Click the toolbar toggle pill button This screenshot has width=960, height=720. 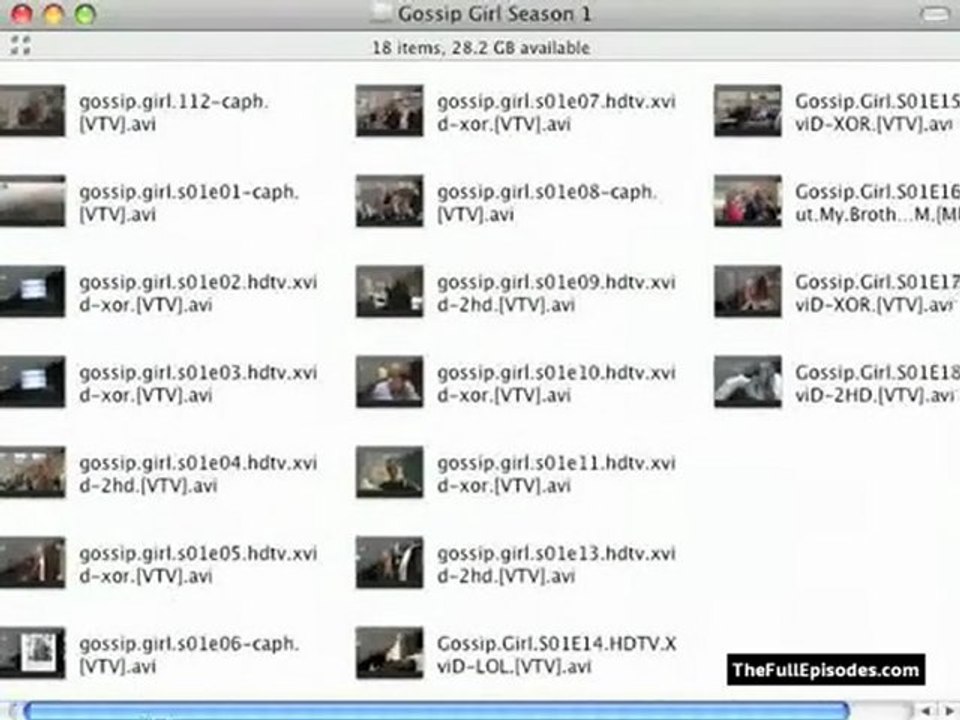coord(934,13)
